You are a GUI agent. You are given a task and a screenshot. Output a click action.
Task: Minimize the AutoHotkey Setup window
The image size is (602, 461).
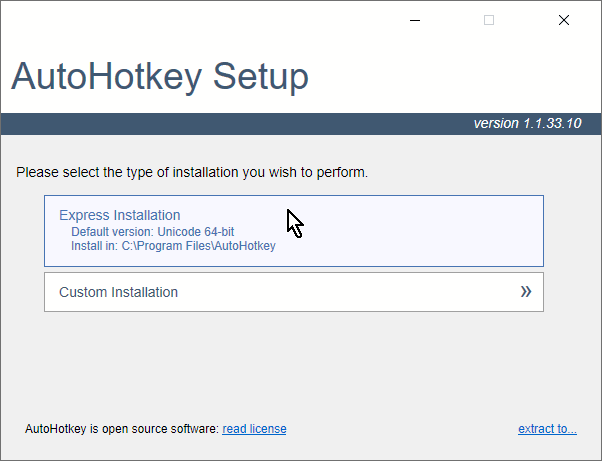click(415, 20)
